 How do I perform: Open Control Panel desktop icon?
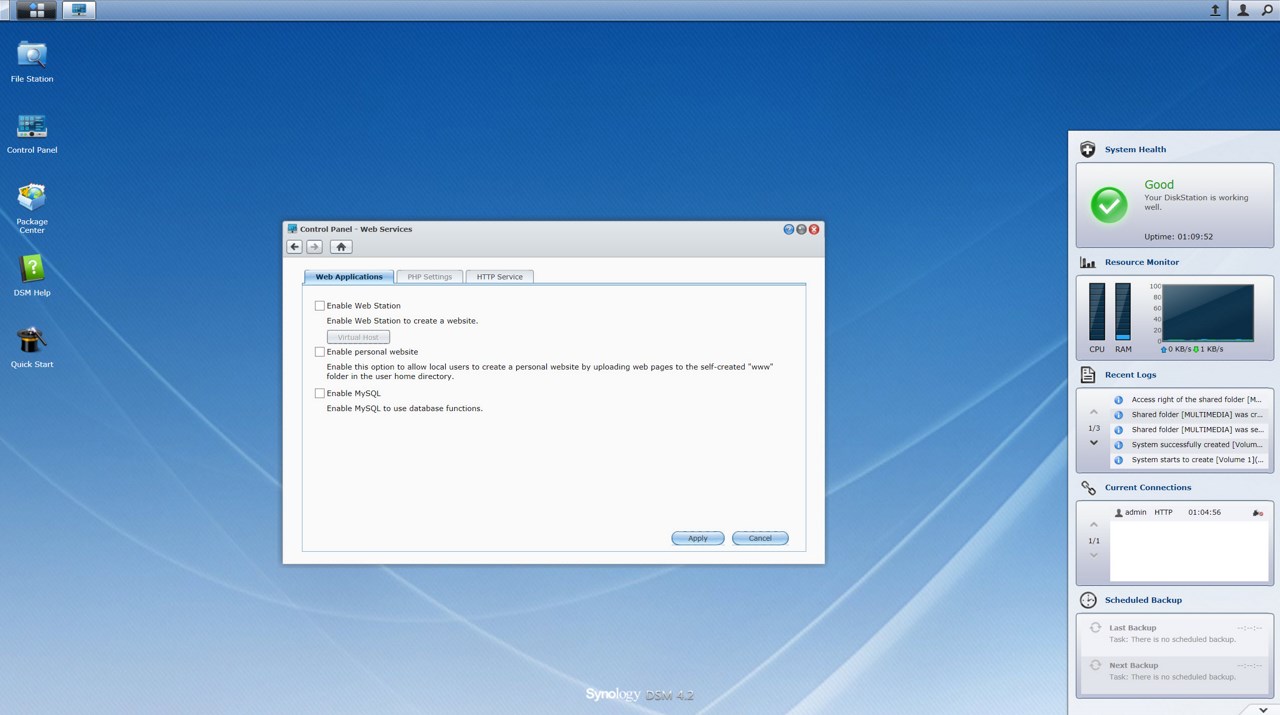(x=32, y=134)
